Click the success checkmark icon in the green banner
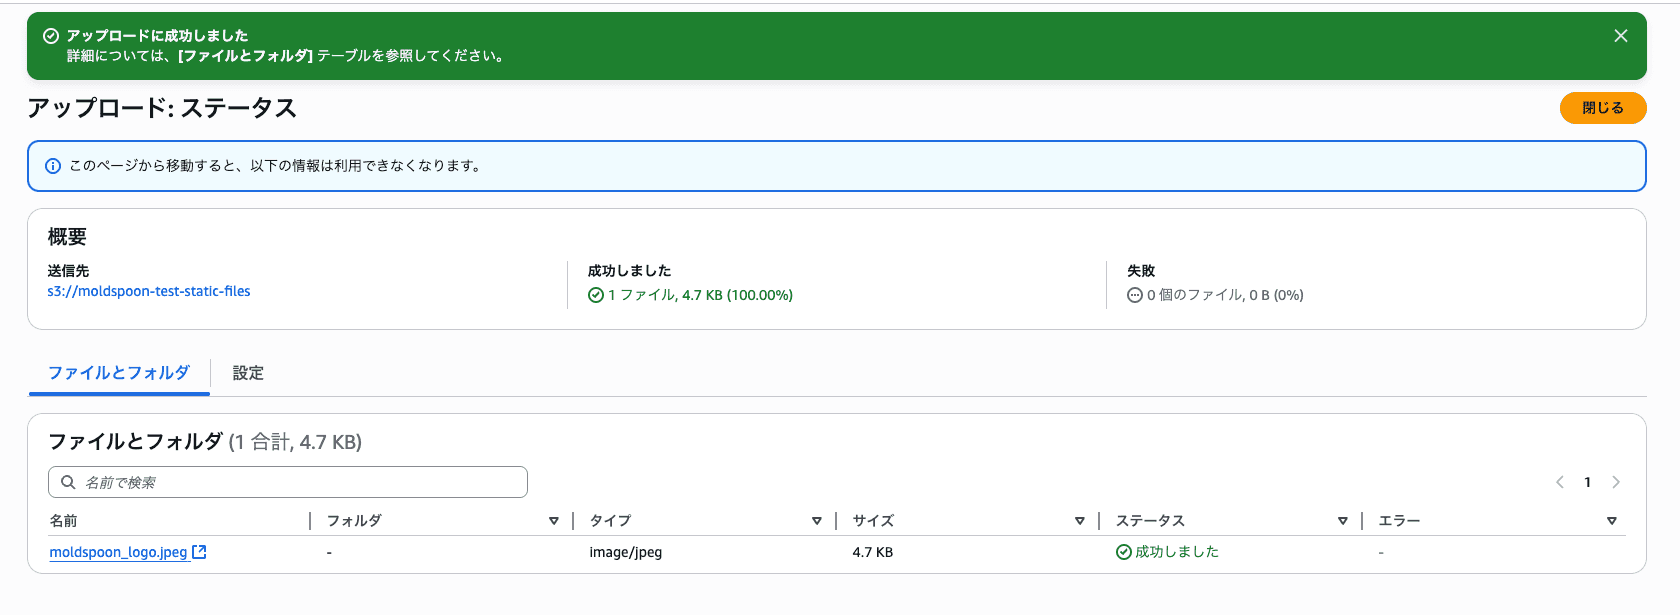The image size is (1680, 615). tap(51, 36)
